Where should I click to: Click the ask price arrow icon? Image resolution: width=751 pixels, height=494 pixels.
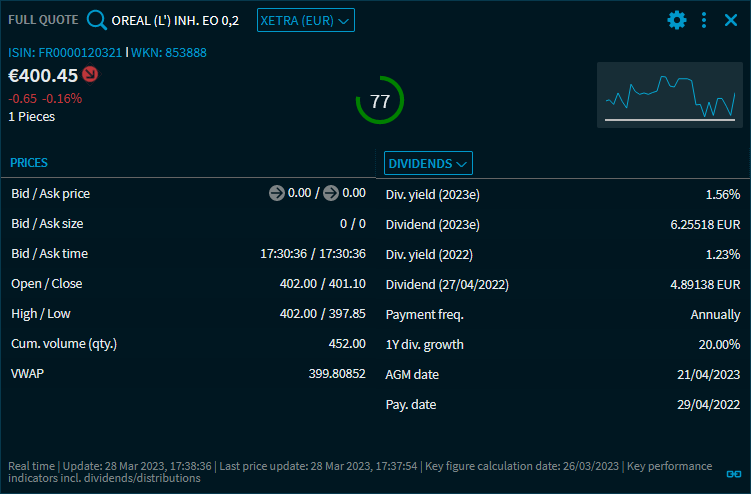point(331,193)
